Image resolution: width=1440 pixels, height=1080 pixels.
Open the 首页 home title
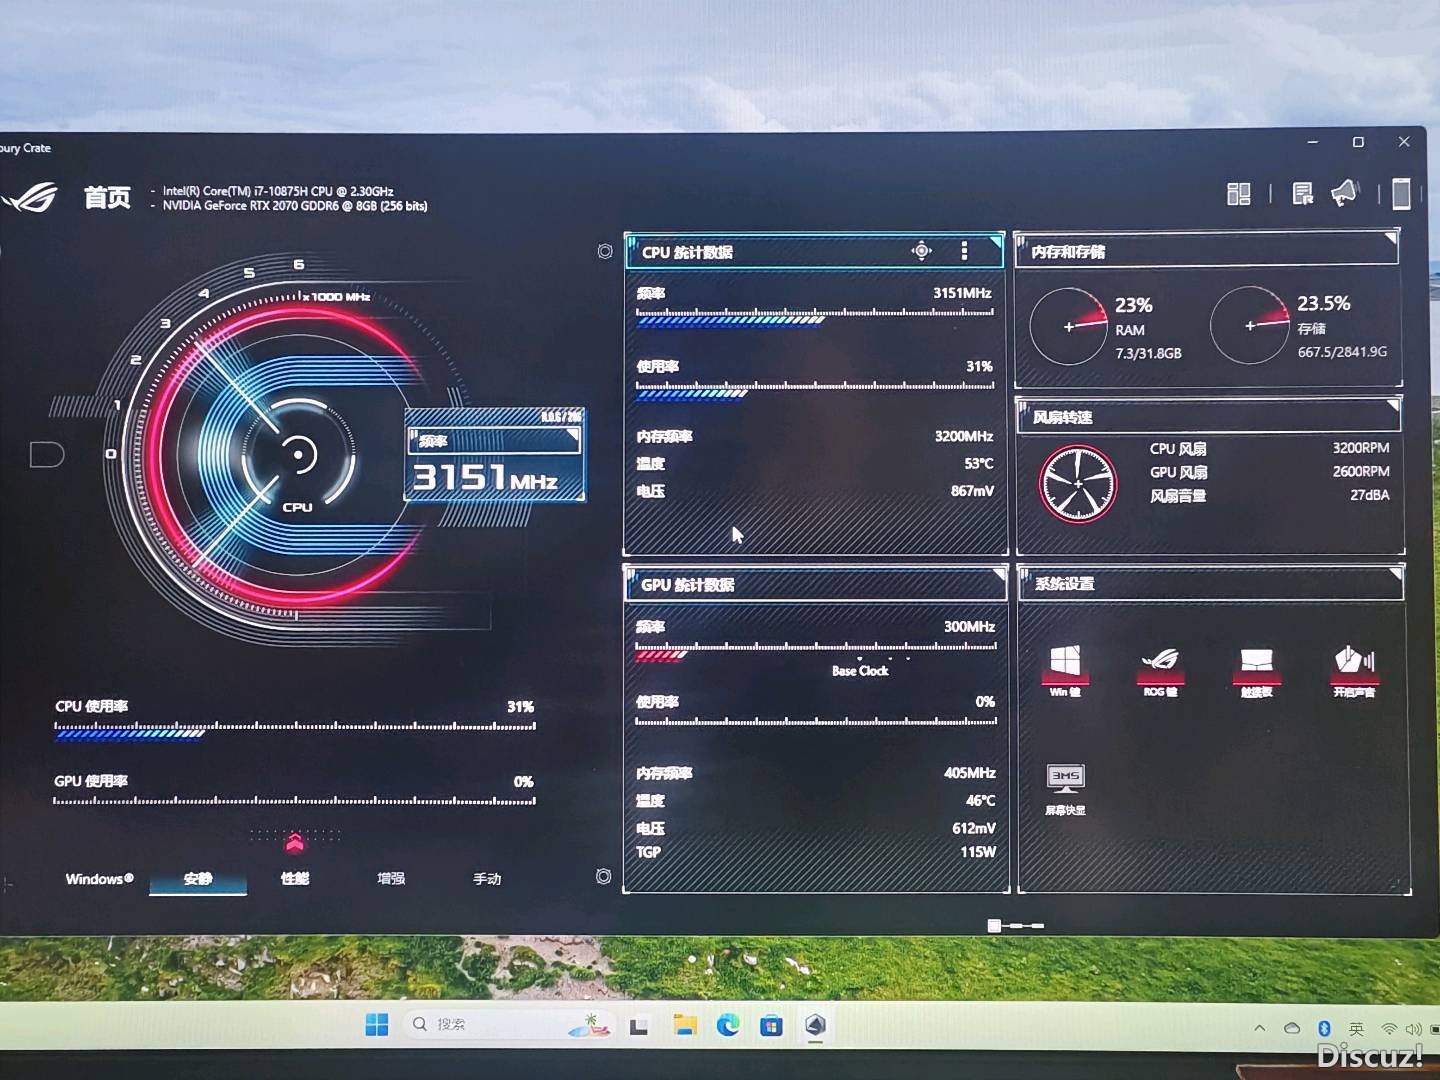(107, 197)
